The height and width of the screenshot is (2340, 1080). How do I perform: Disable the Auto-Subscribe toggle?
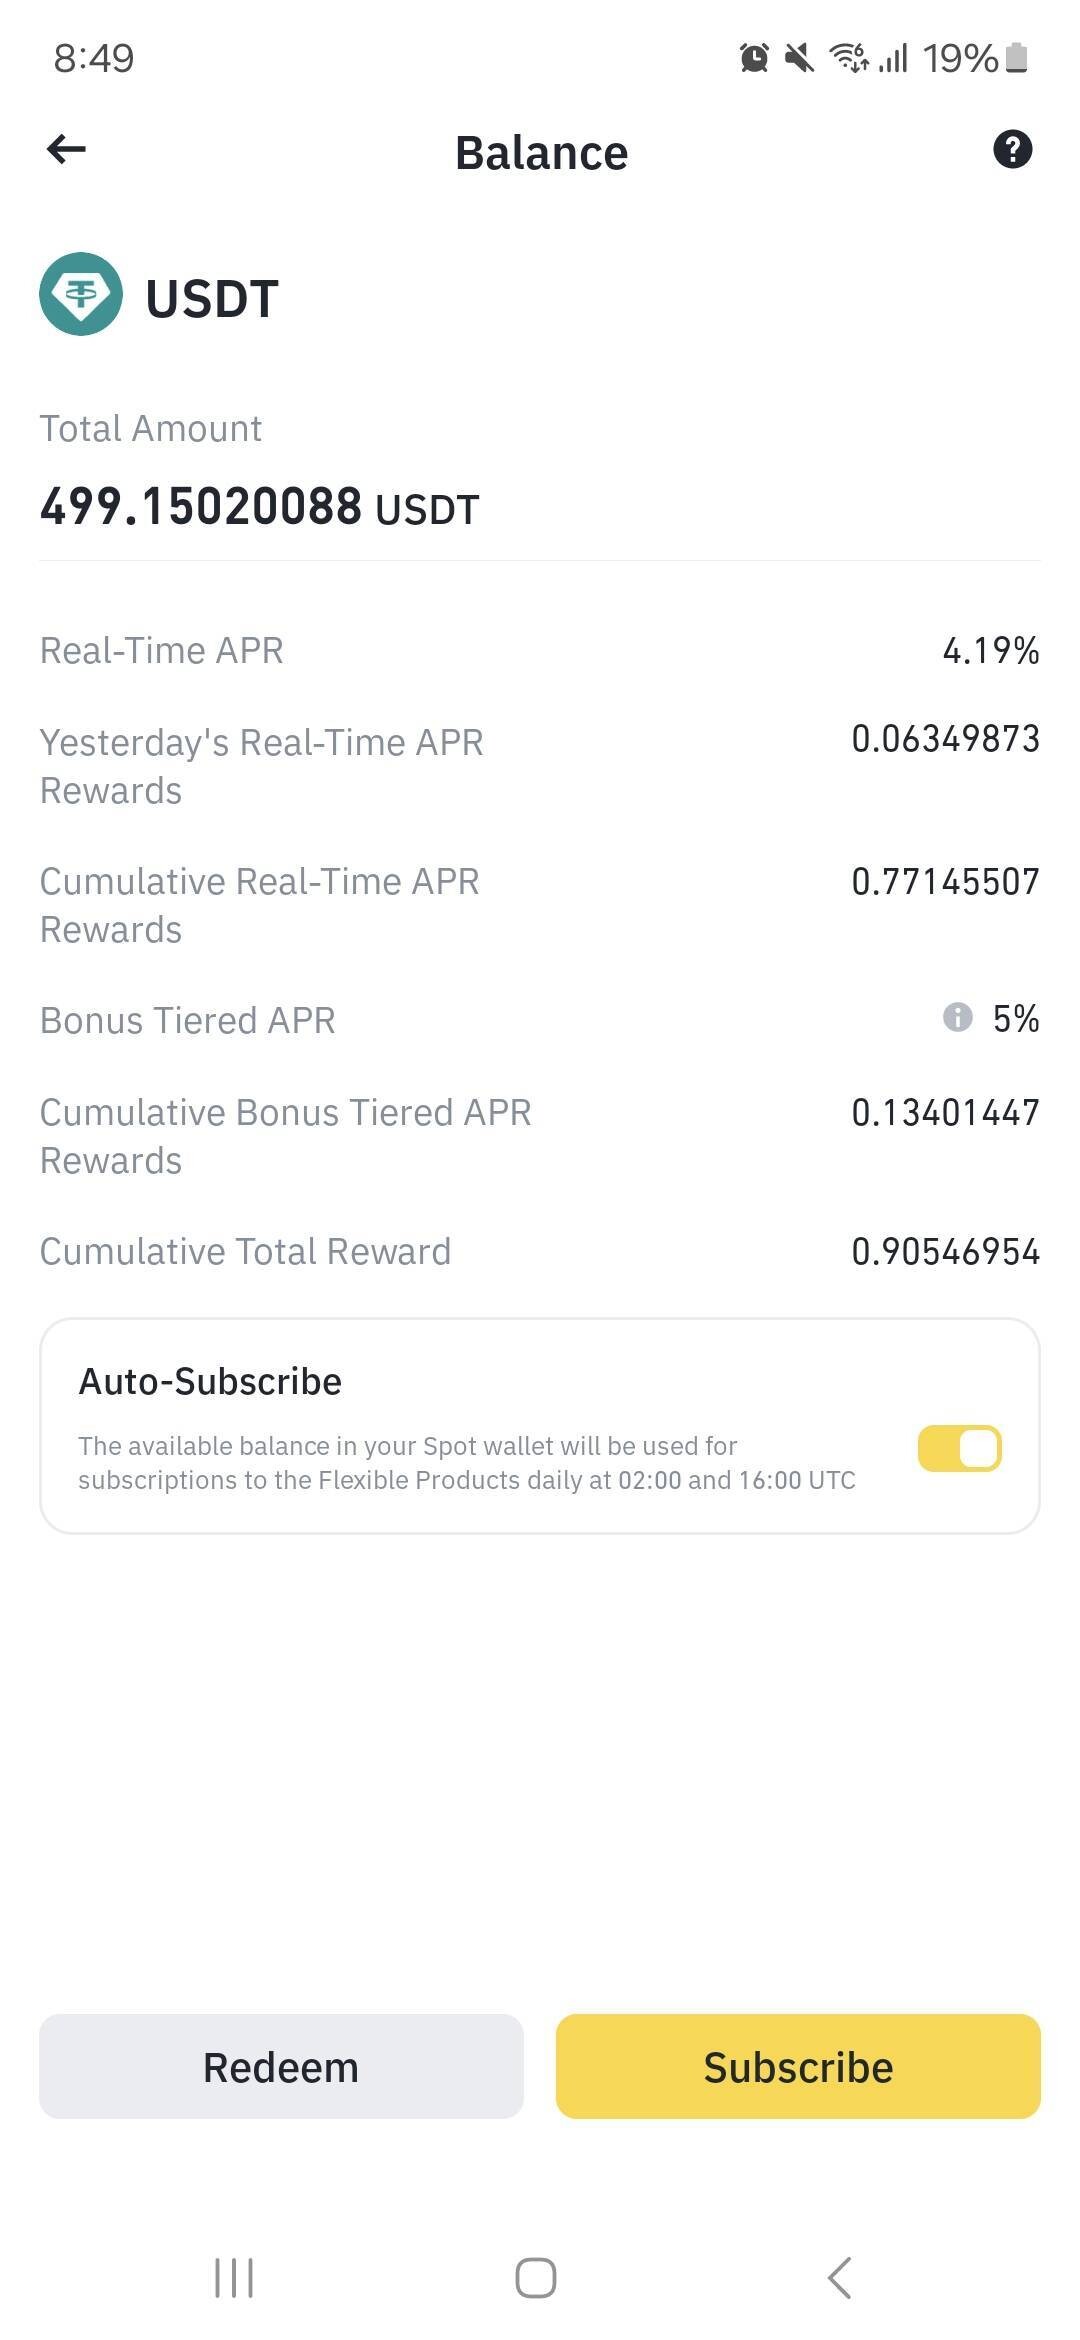959,1449
